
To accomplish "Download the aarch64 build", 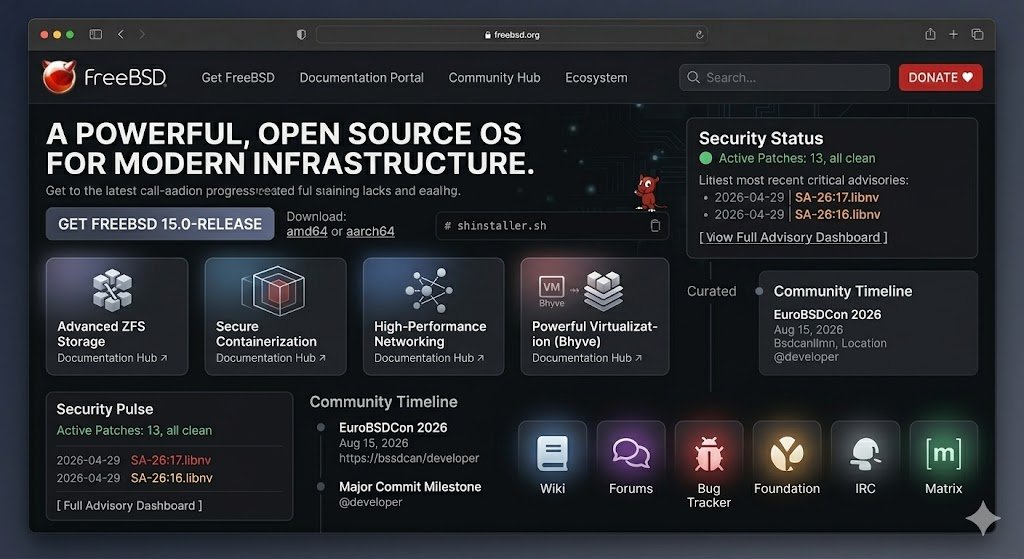I will click(x=370, y=231).
